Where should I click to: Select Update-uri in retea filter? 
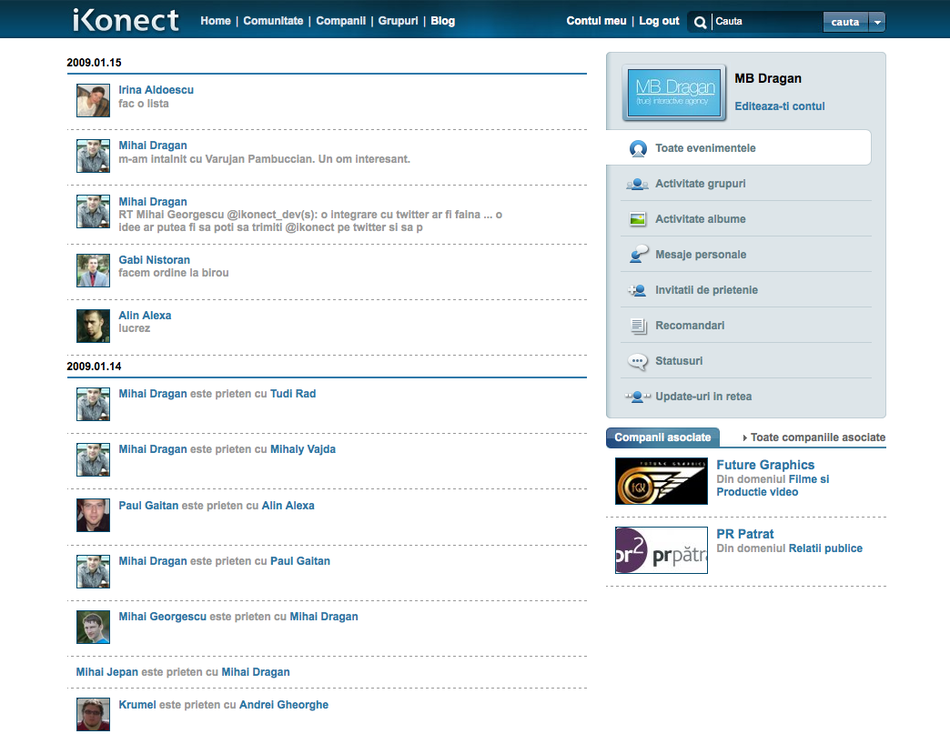tap(703, 396)
